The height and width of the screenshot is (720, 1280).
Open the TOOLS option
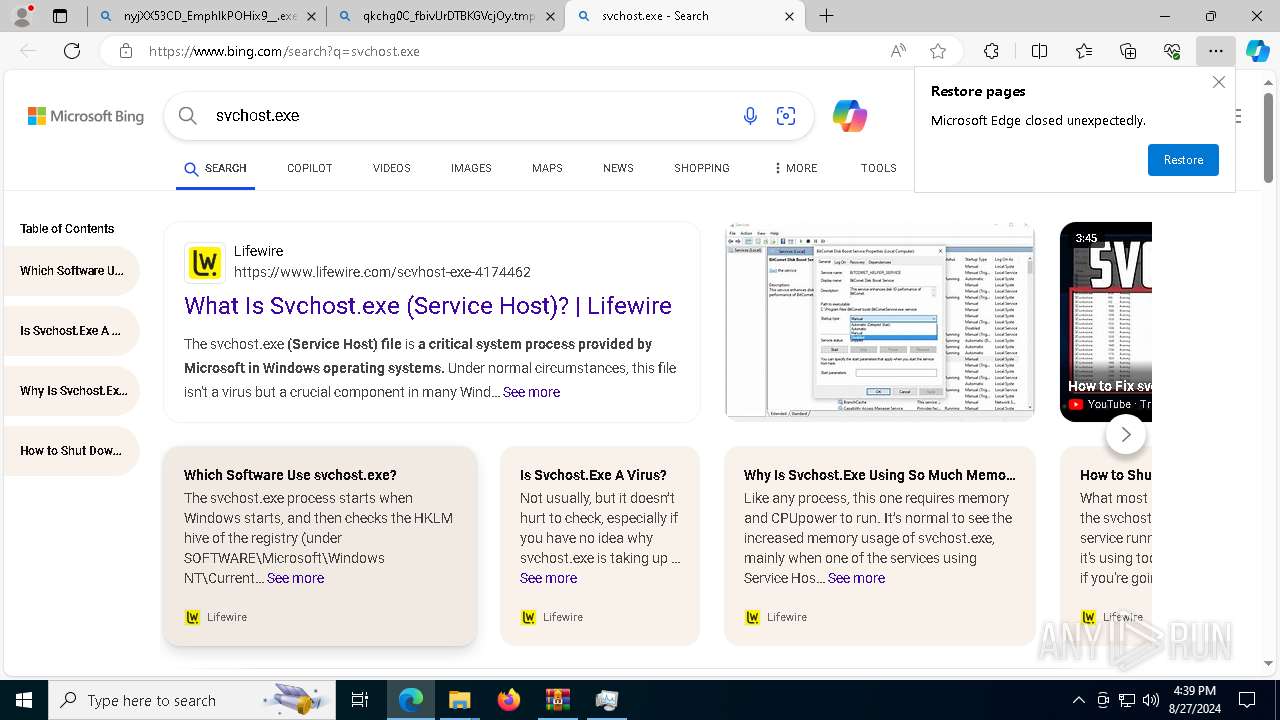click(878, 168)
